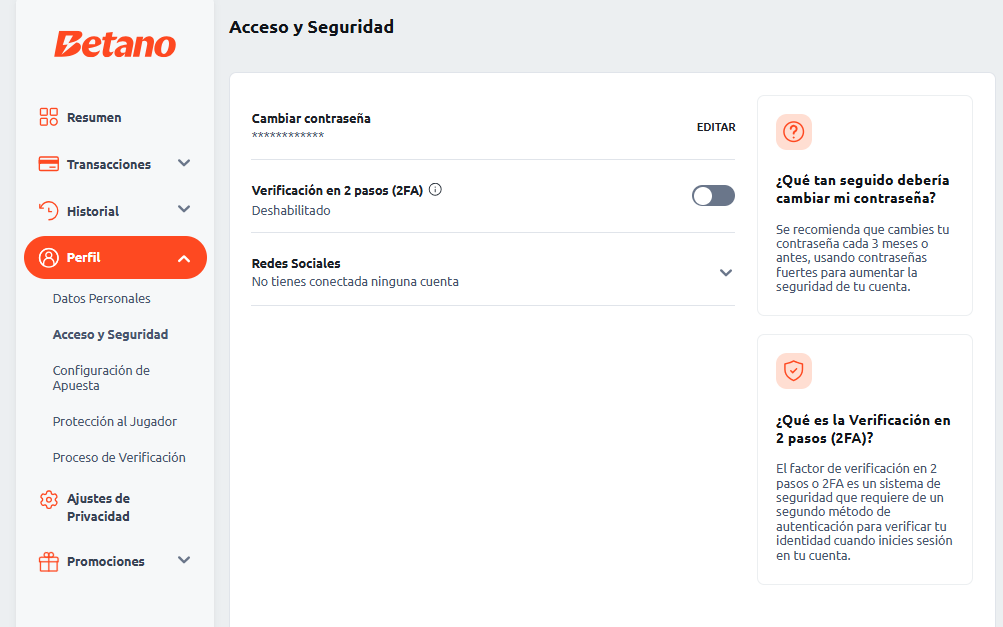Screen dimensions: 1003x627
Task: Click the Betano logo
Action: coord(115,44)
